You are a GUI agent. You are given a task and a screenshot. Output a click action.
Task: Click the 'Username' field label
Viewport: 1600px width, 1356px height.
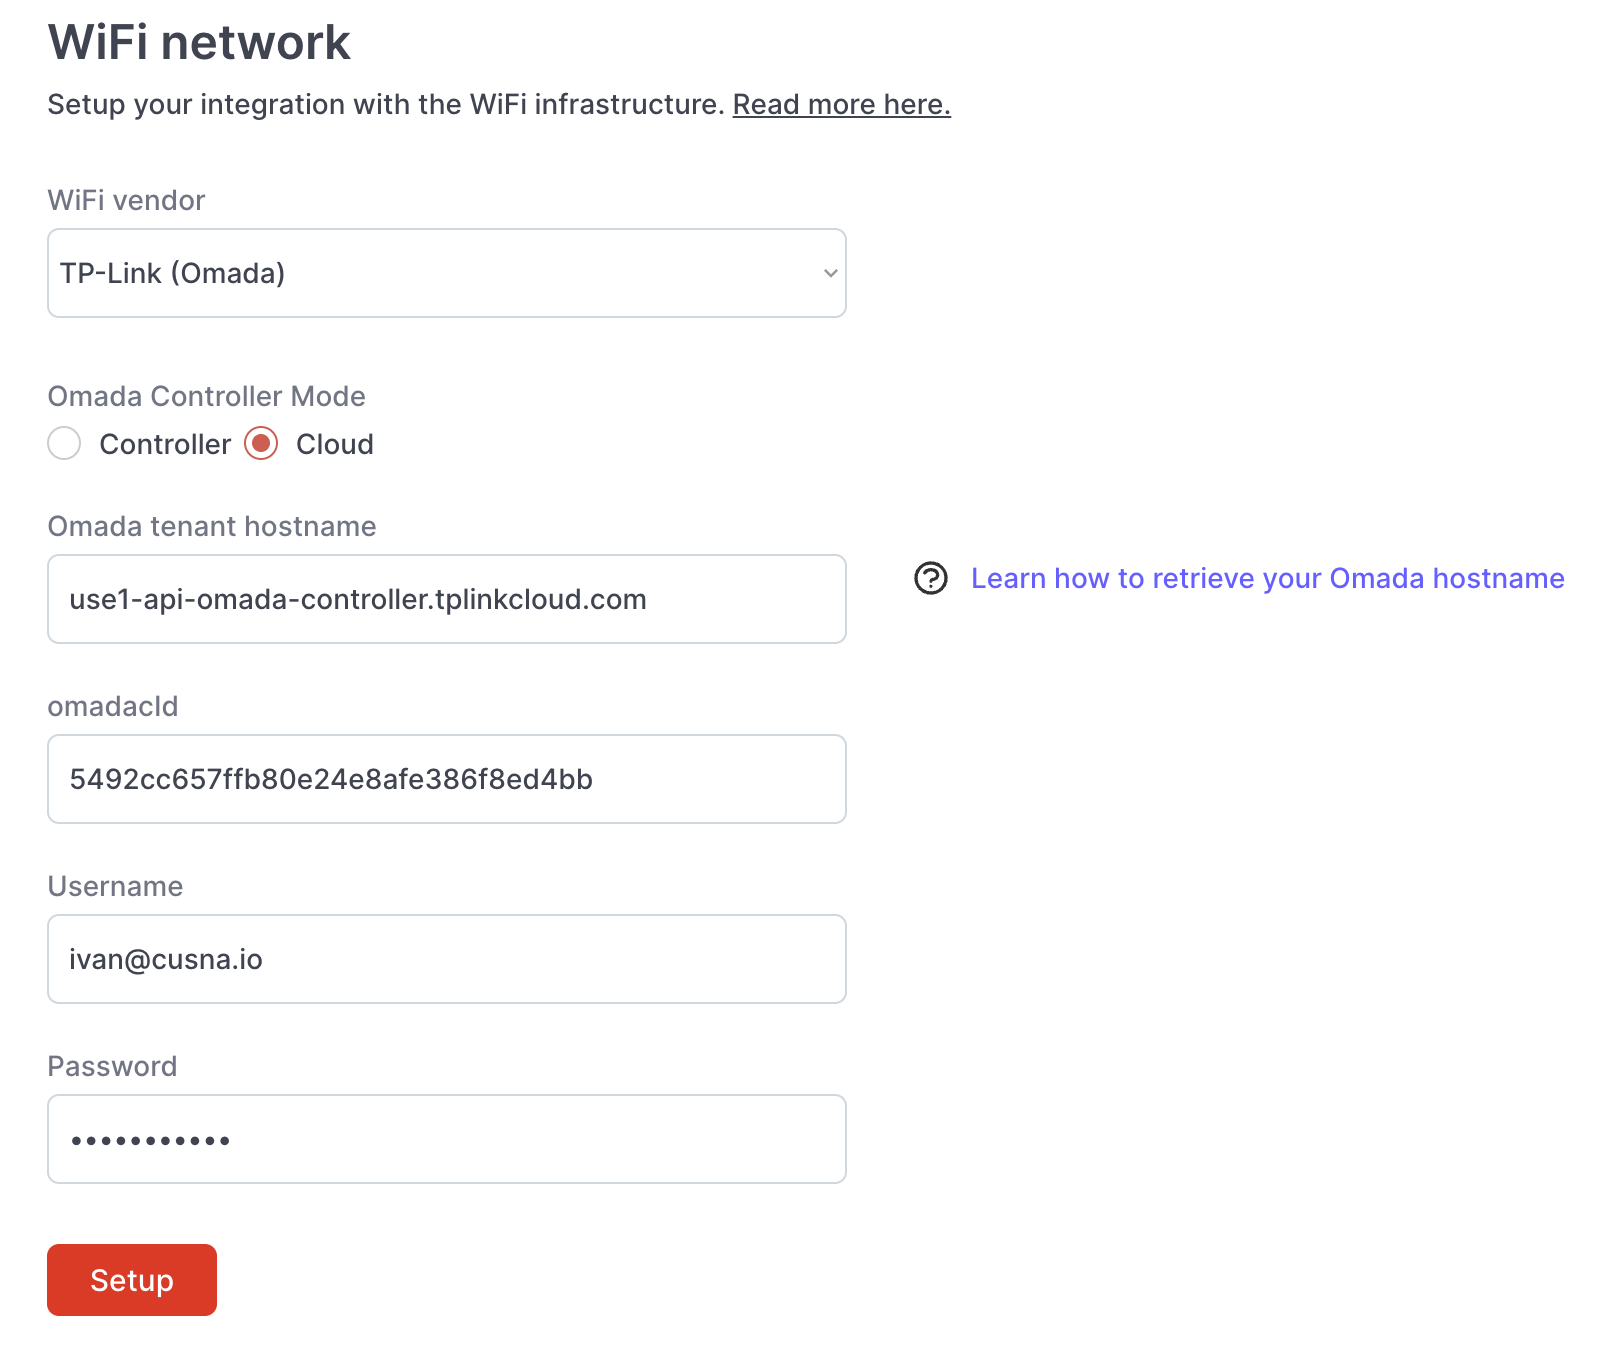point(115,886)
